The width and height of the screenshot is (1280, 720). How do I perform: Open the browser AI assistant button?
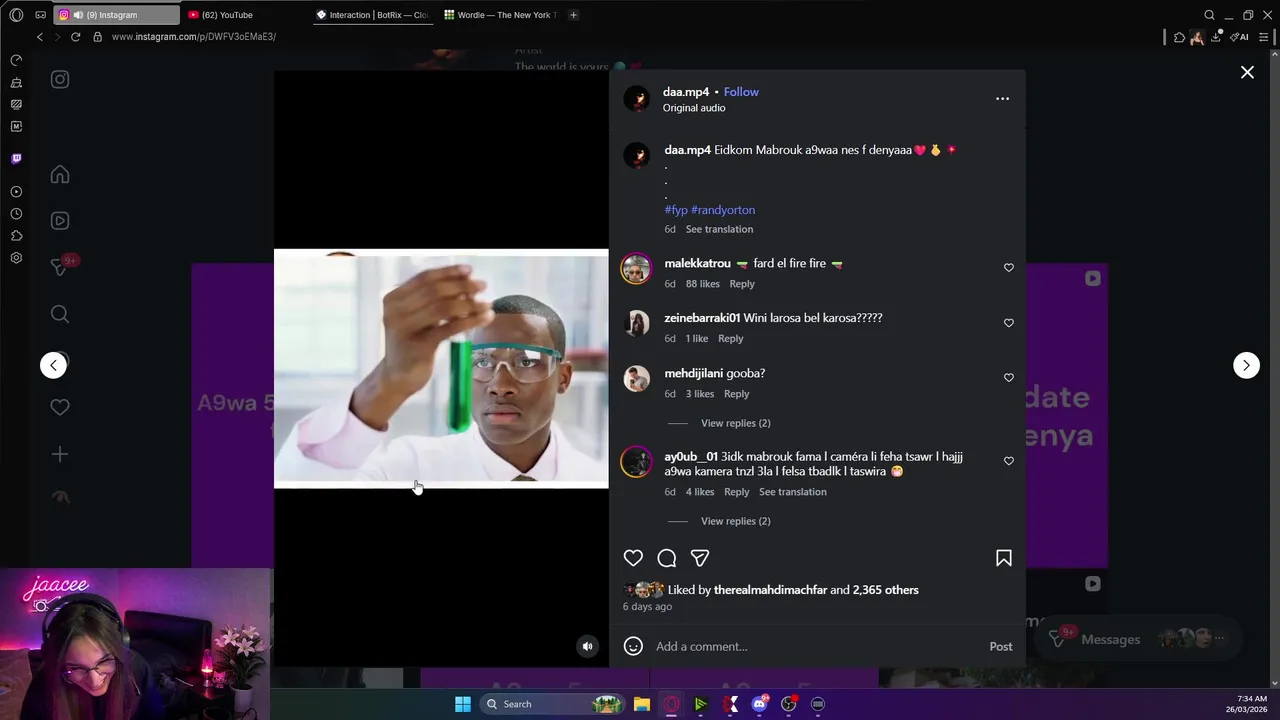(1239, 37)
